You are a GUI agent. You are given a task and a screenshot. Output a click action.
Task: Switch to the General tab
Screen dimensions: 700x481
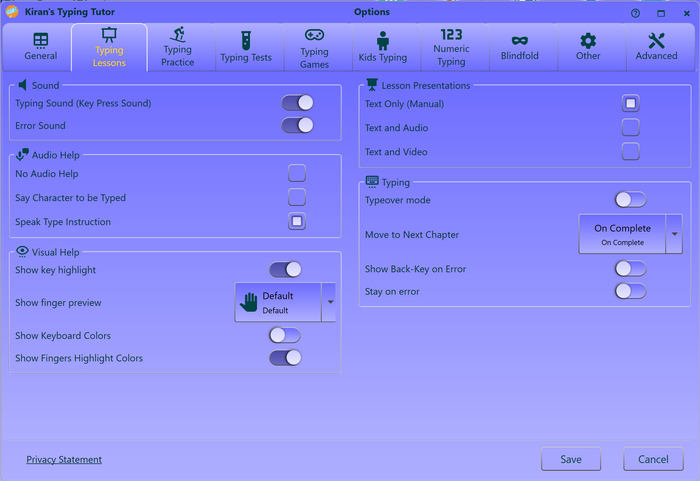(x=37, y=47)
